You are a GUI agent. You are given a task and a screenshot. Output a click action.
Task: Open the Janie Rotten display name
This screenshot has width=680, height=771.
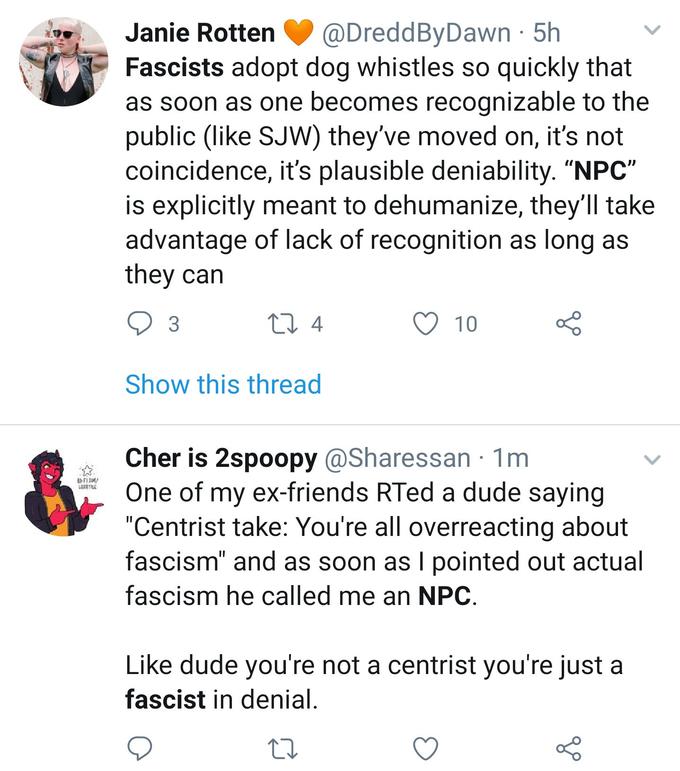pyautogui.click(x=200, y=33)
